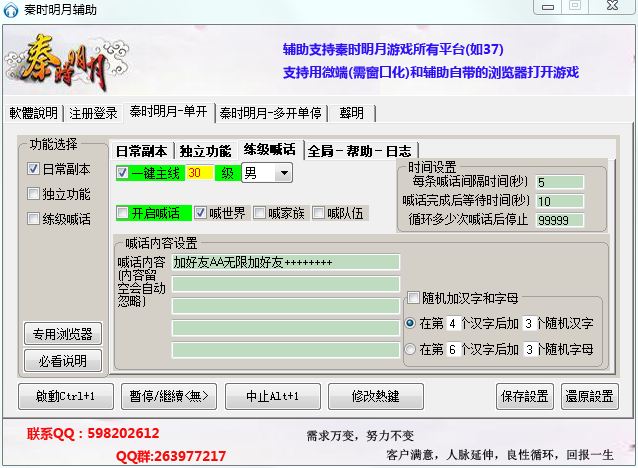Click the 修改熱鍵 button
Image resolution: width=638 pixels, height=468 pixels.
coord(376,396)
